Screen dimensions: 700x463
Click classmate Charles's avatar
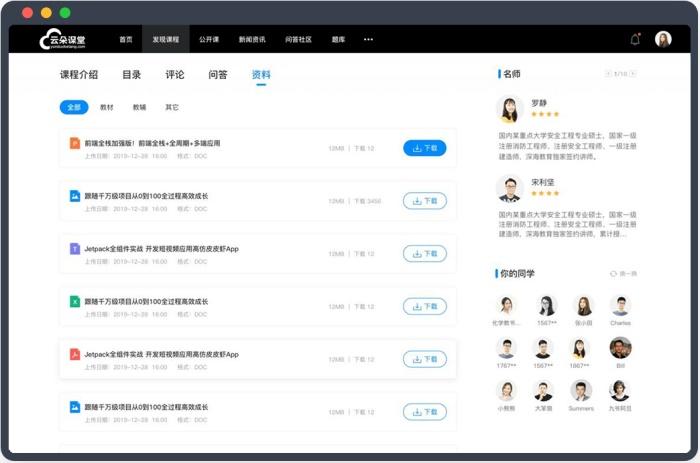click(x=621, y=305)
